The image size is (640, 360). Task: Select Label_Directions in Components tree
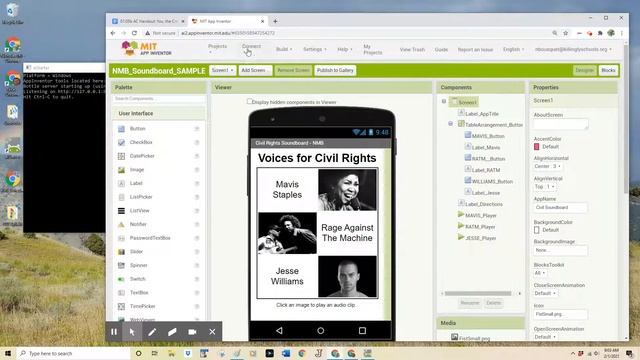[x=484, y=204]
